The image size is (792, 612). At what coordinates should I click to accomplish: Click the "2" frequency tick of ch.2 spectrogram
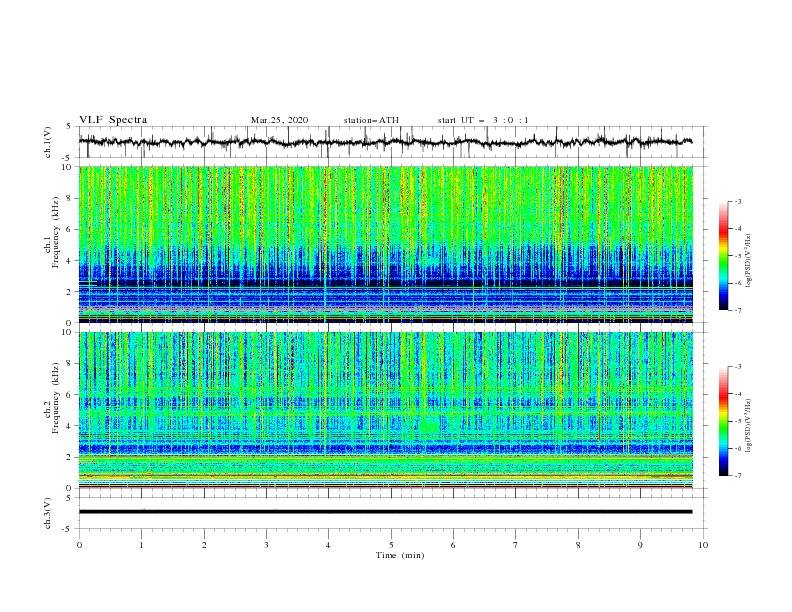point(70,457)
